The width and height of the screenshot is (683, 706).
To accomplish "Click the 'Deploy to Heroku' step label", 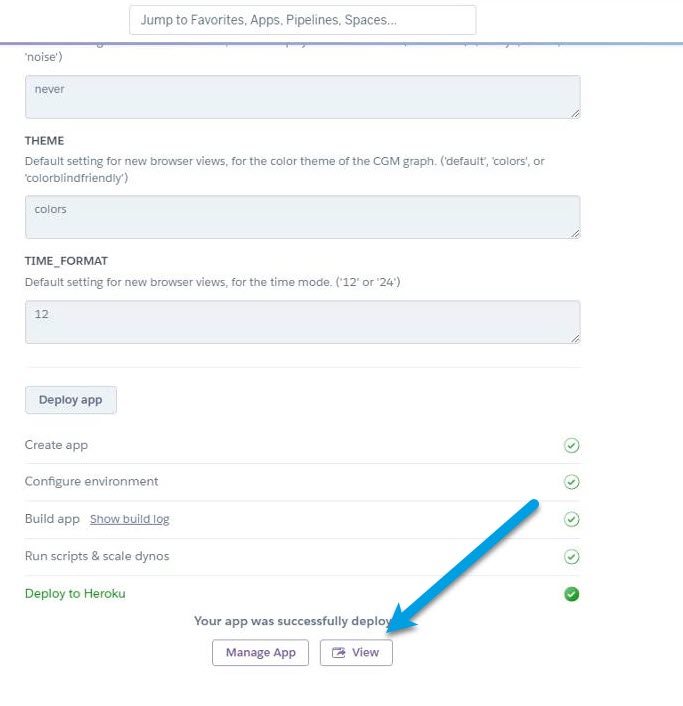I will [75, 594].
